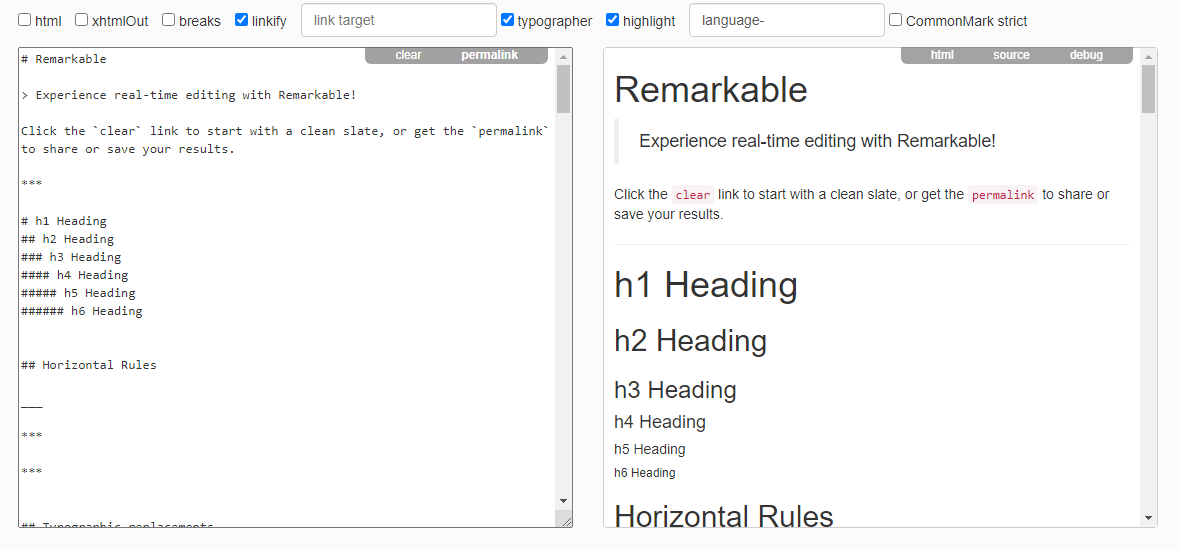Click the preview pane scrollbar down arrow

click(x=1148, y=518)
